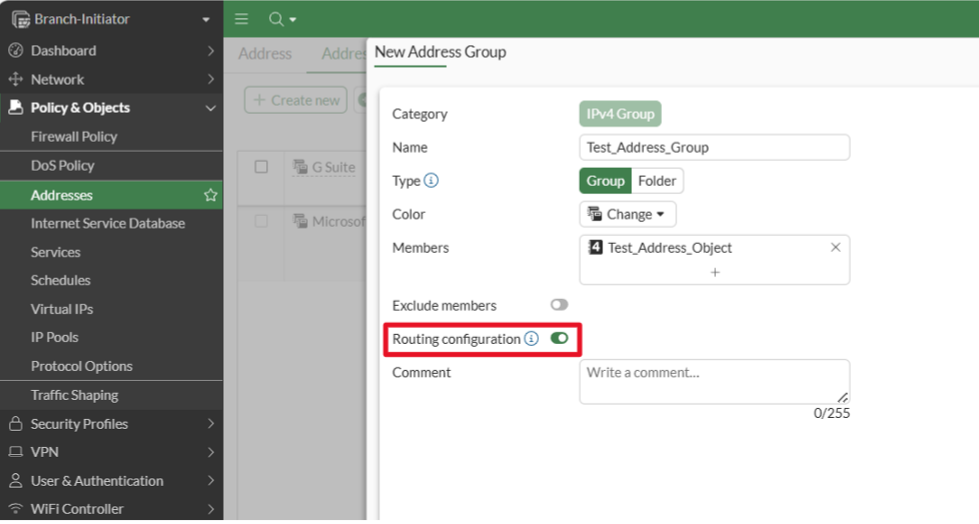
Task: Disable the Routing configuration toggle
Action: [x=559, y=339]
